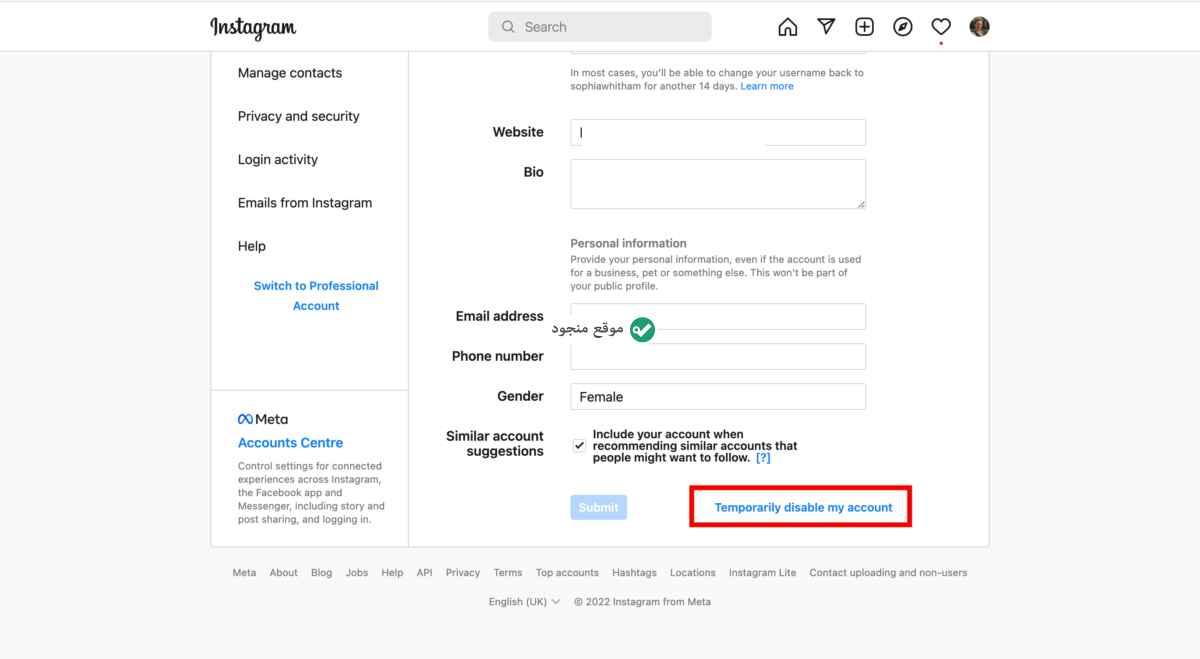Open Switch to Professional Account link

(x=316, y=296)
